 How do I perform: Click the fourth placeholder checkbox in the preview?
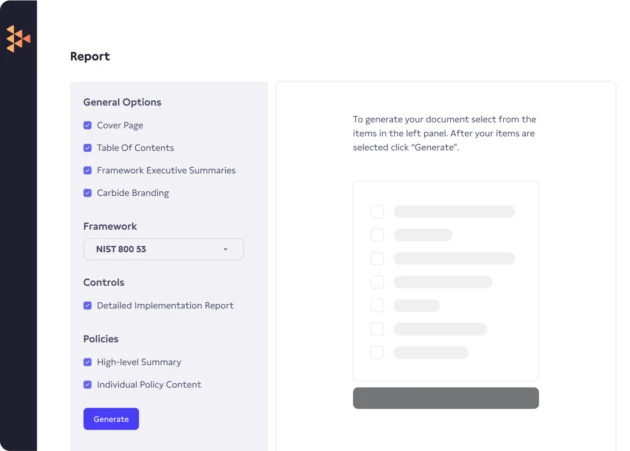377,282
